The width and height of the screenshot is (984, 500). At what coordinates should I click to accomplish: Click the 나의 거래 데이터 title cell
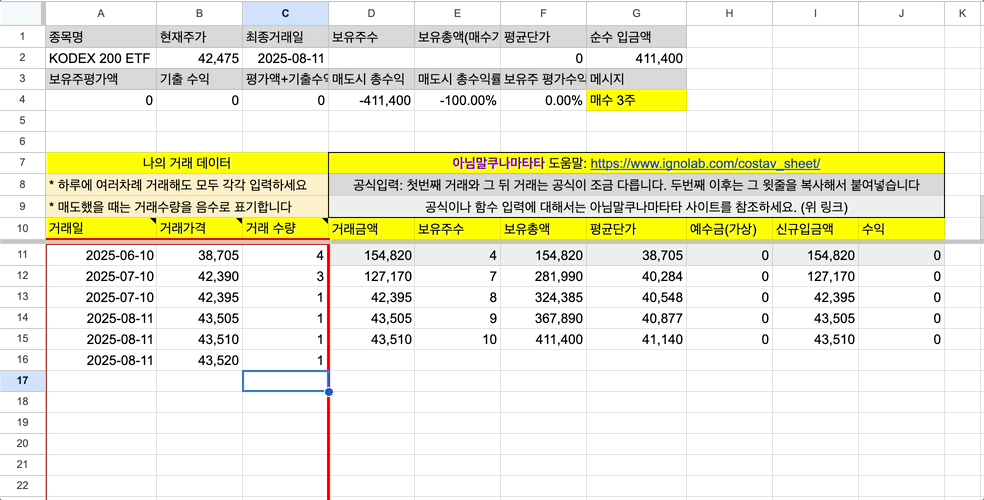187,164
